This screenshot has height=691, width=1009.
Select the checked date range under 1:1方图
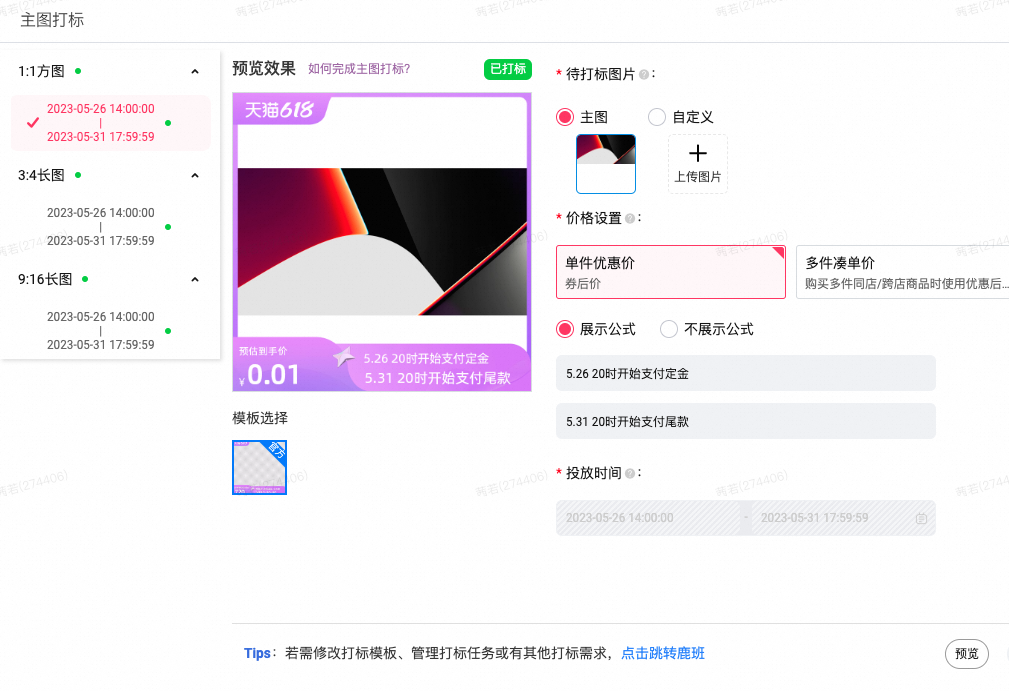[x=111, y=123]
